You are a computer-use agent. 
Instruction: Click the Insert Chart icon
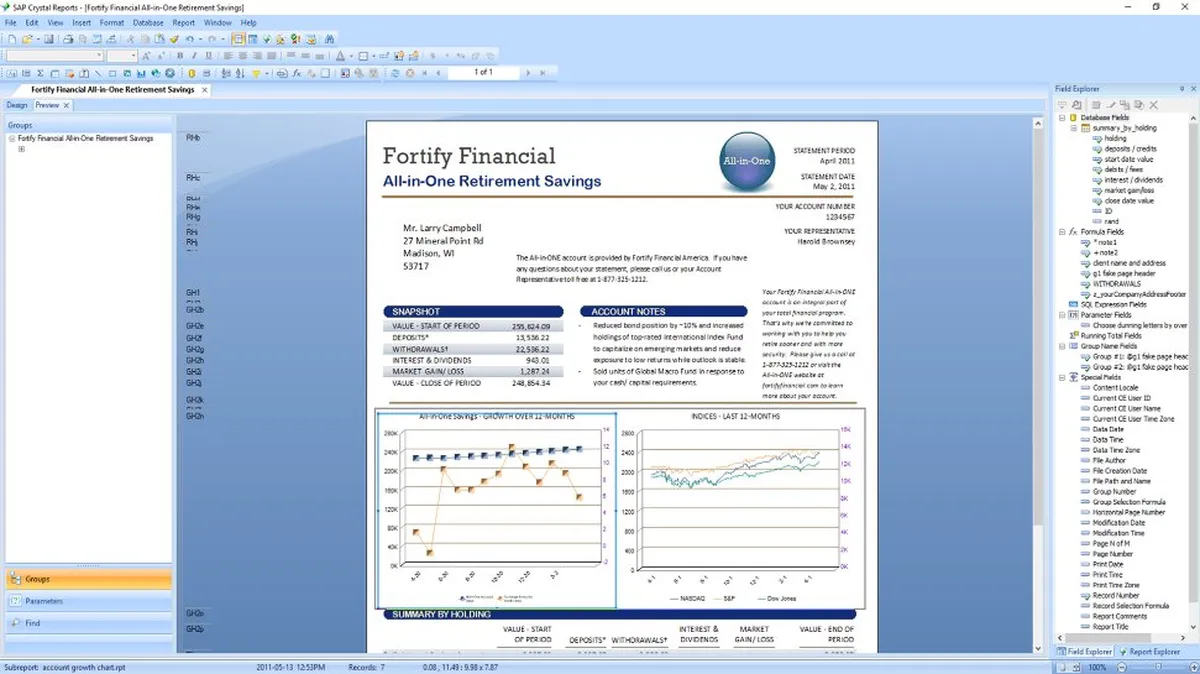(x=141, y=73)
